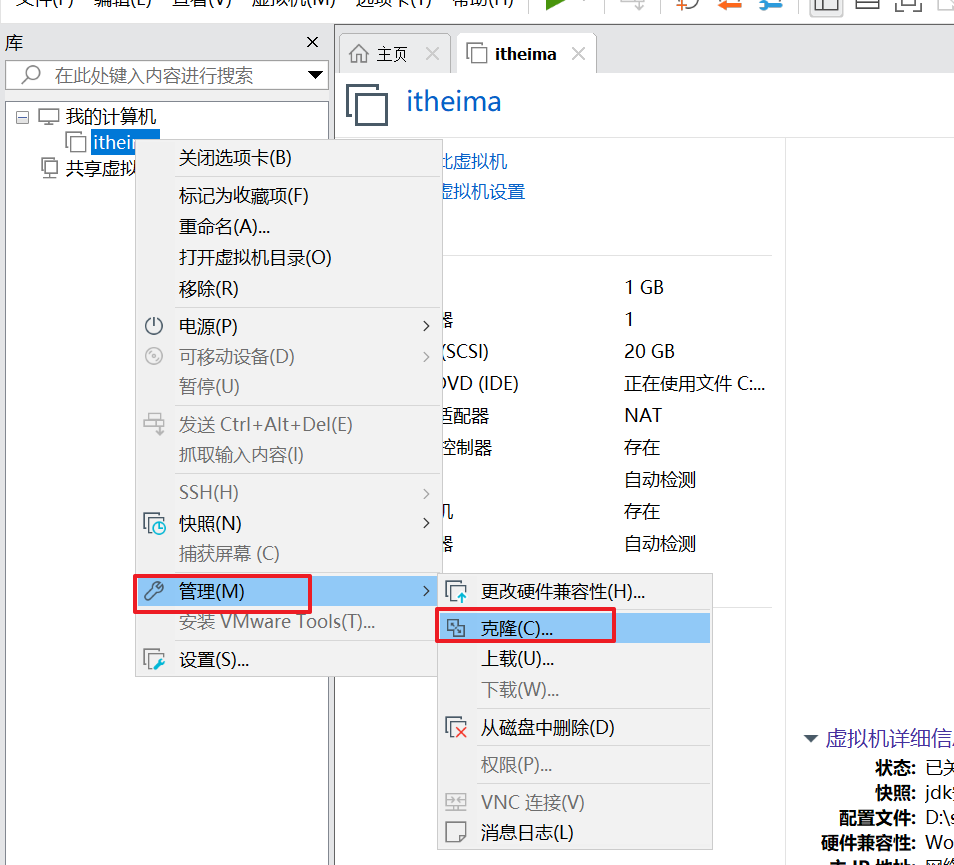Click the greyed 暂停(U) menu entry

pos(288,387)
